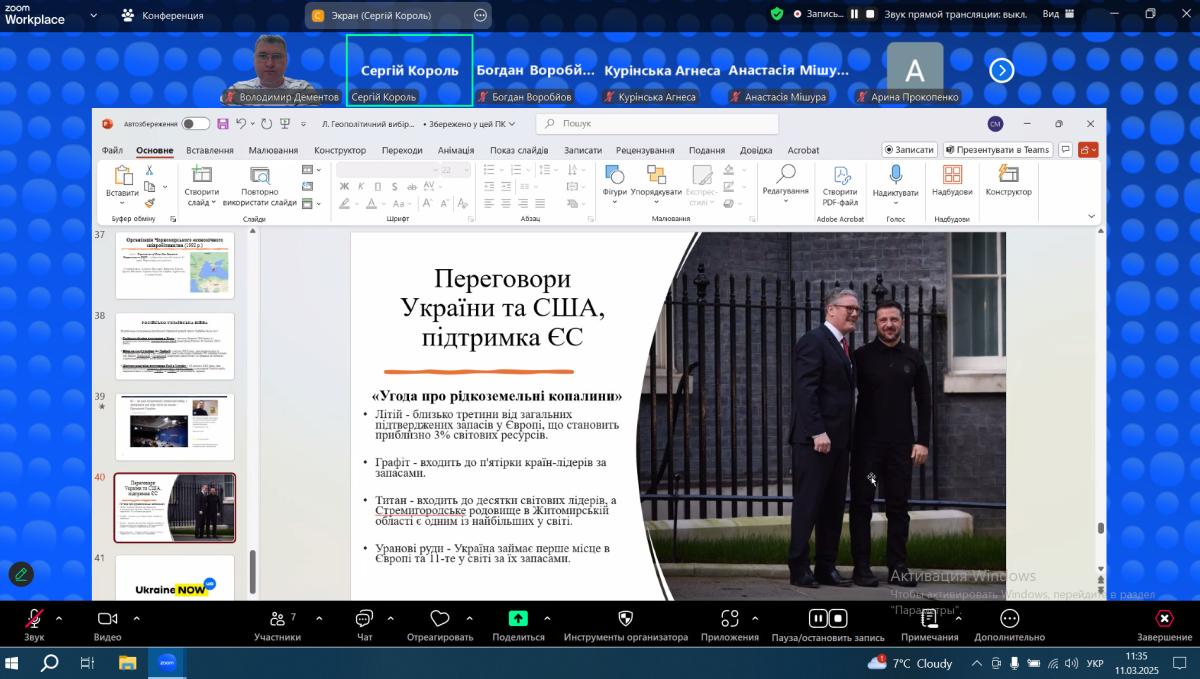
Task: Open Отреагировать reactions menu
Action: click(440, 619)
